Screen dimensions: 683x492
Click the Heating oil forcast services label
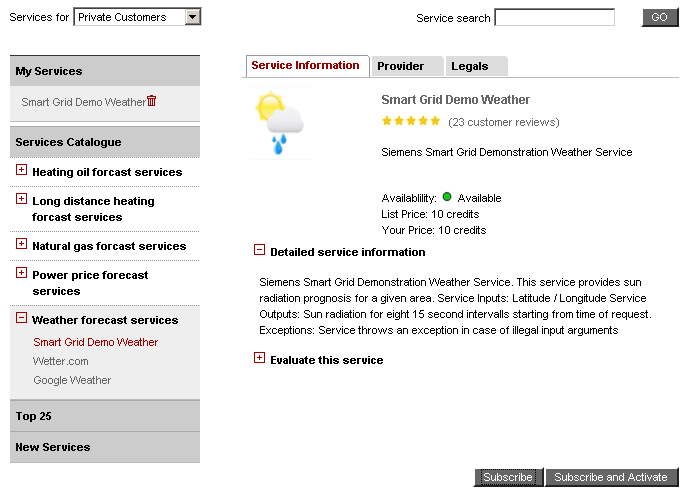[x=107, y=172]
